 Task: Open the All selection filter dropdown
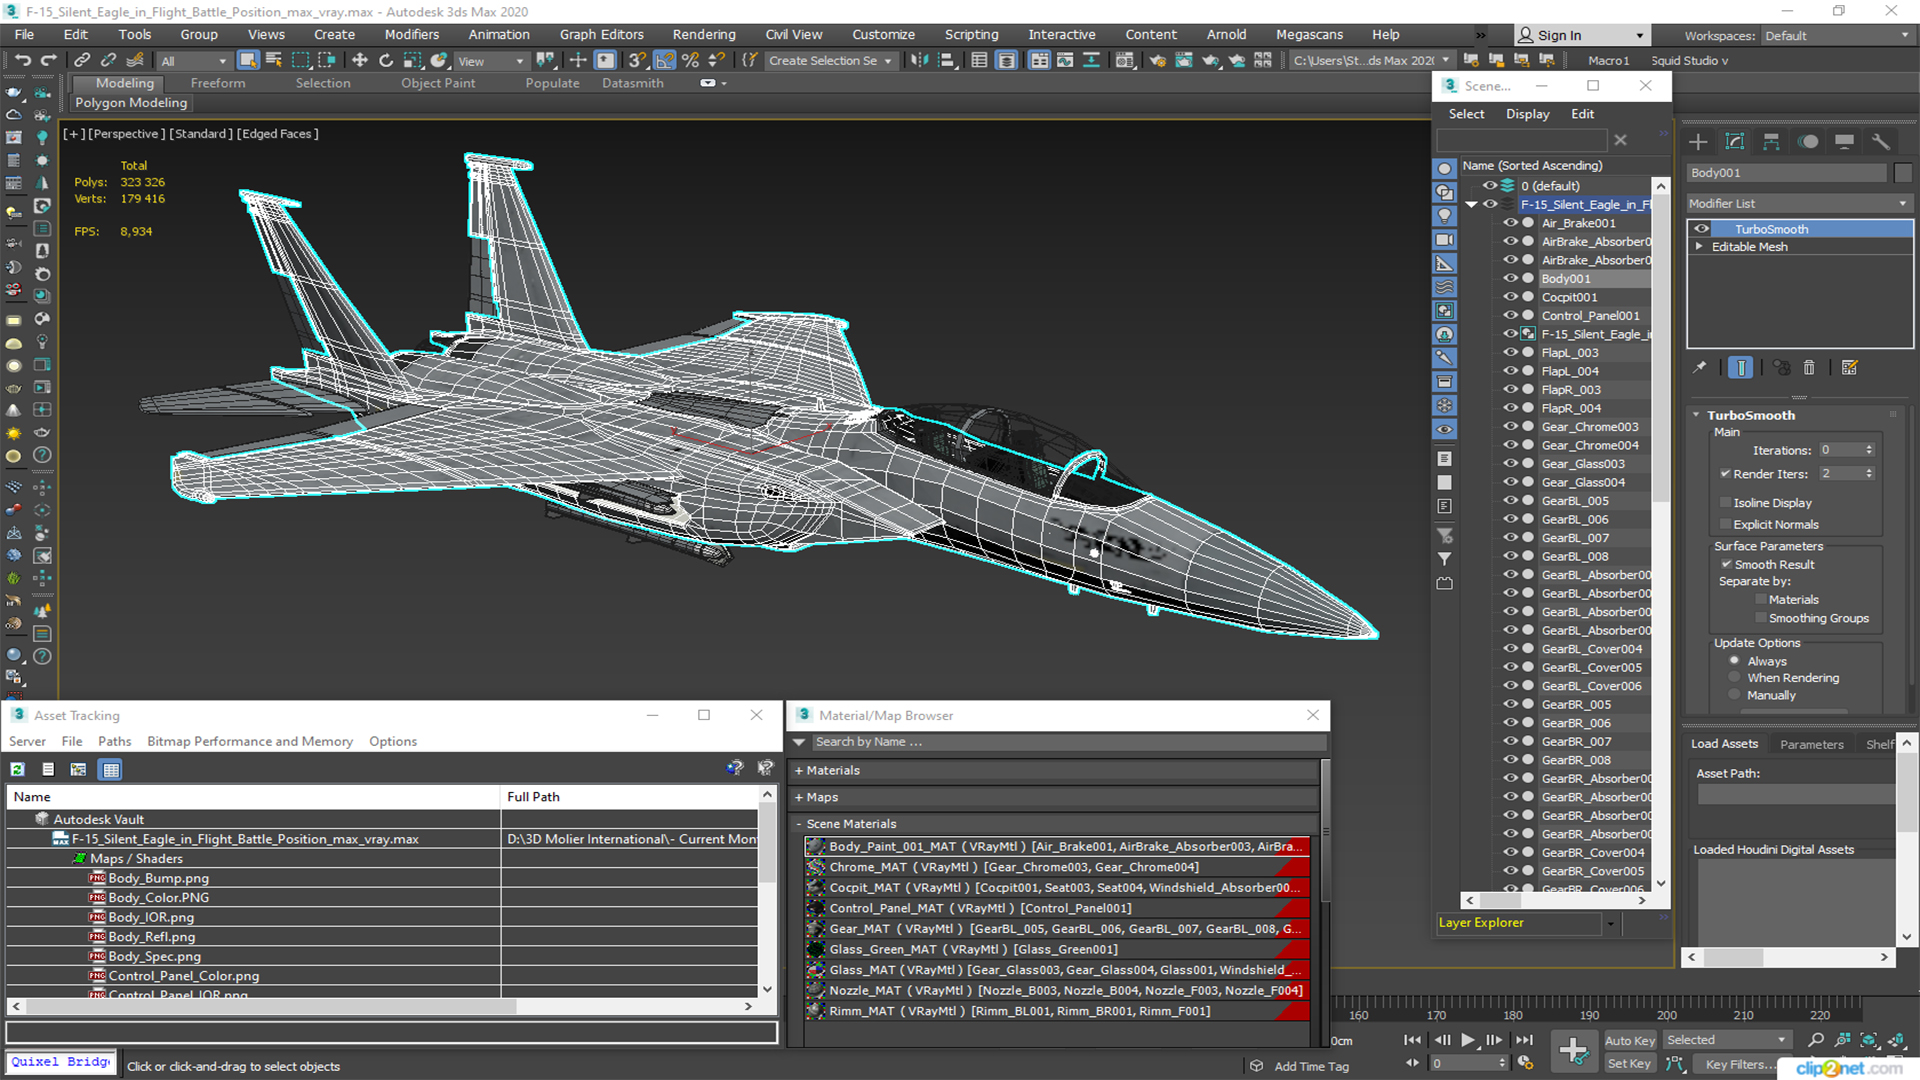195,61
